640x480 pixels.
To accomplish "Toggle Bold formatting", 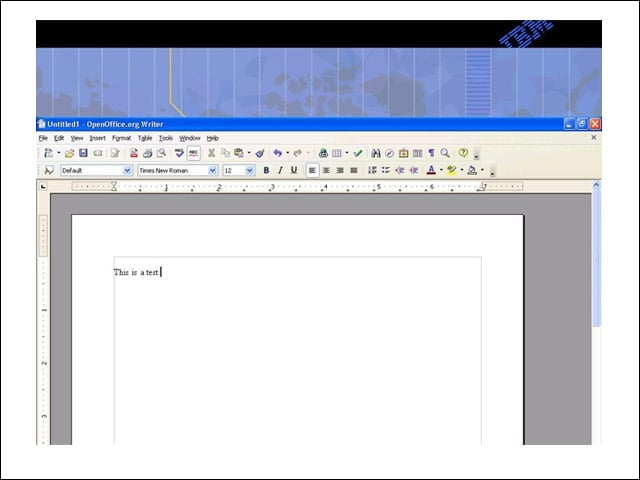I will pyautogui.click(x=266, y=171).
